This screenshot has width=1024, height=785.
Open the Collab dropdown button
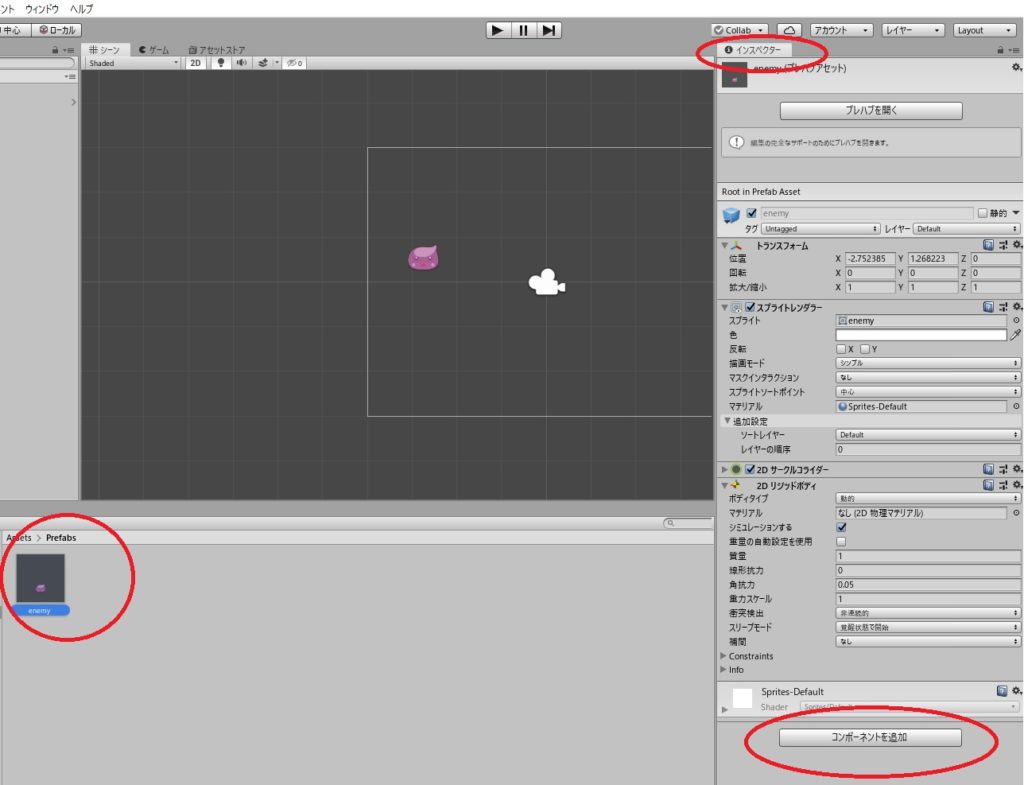(739, 30)
